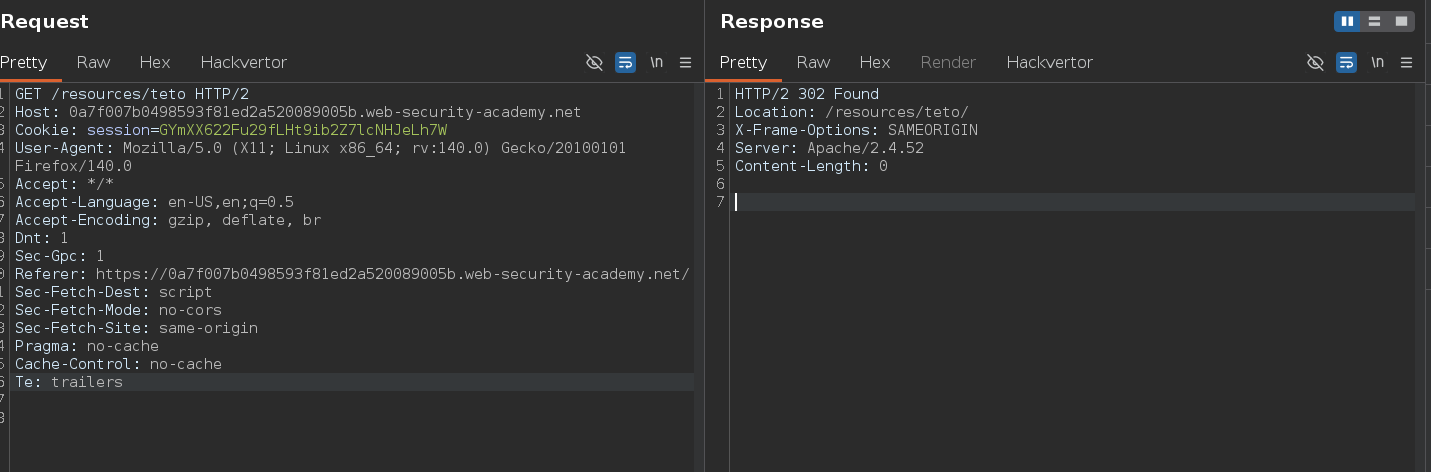Toggle \n newline display in Request
Viewport: 1431px width, 472px height.
[657, 62]
